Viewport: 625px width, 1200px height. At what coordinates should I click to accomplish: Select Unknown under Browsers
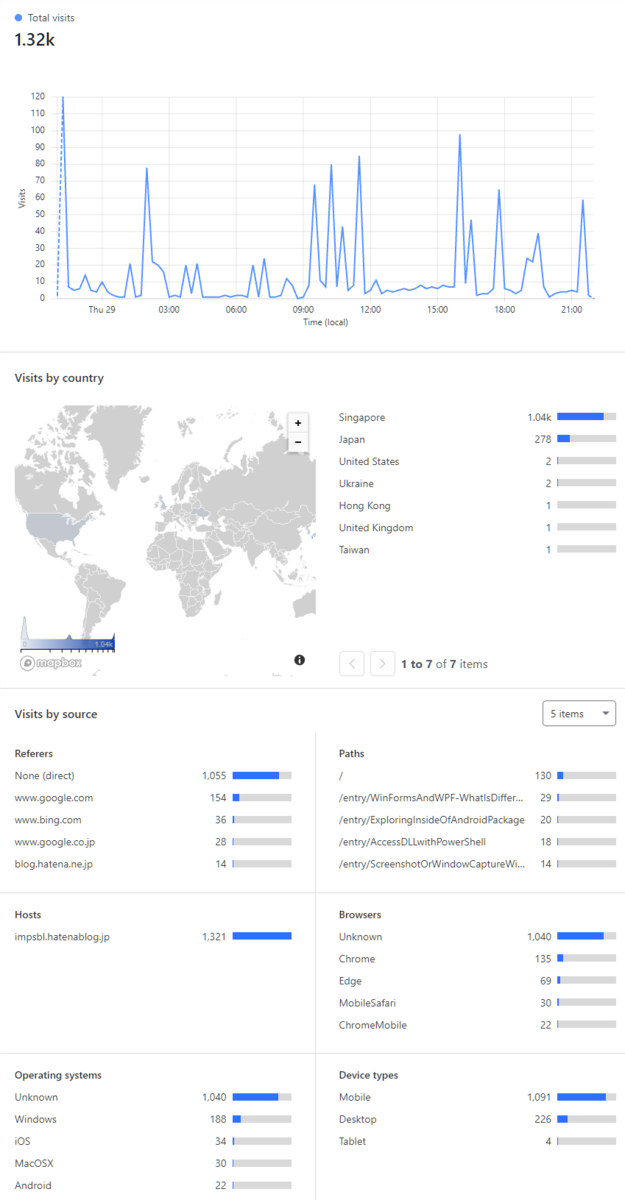pos(477,936)
